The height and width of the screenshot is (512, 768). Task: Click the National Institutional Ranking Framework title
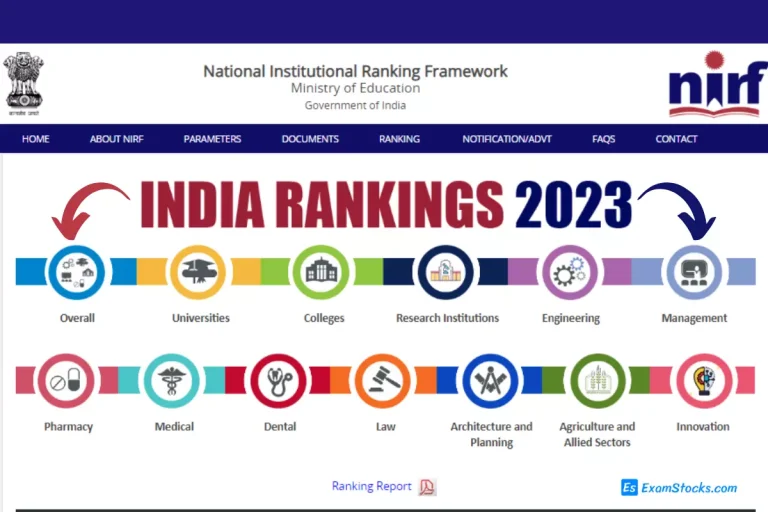355,72
